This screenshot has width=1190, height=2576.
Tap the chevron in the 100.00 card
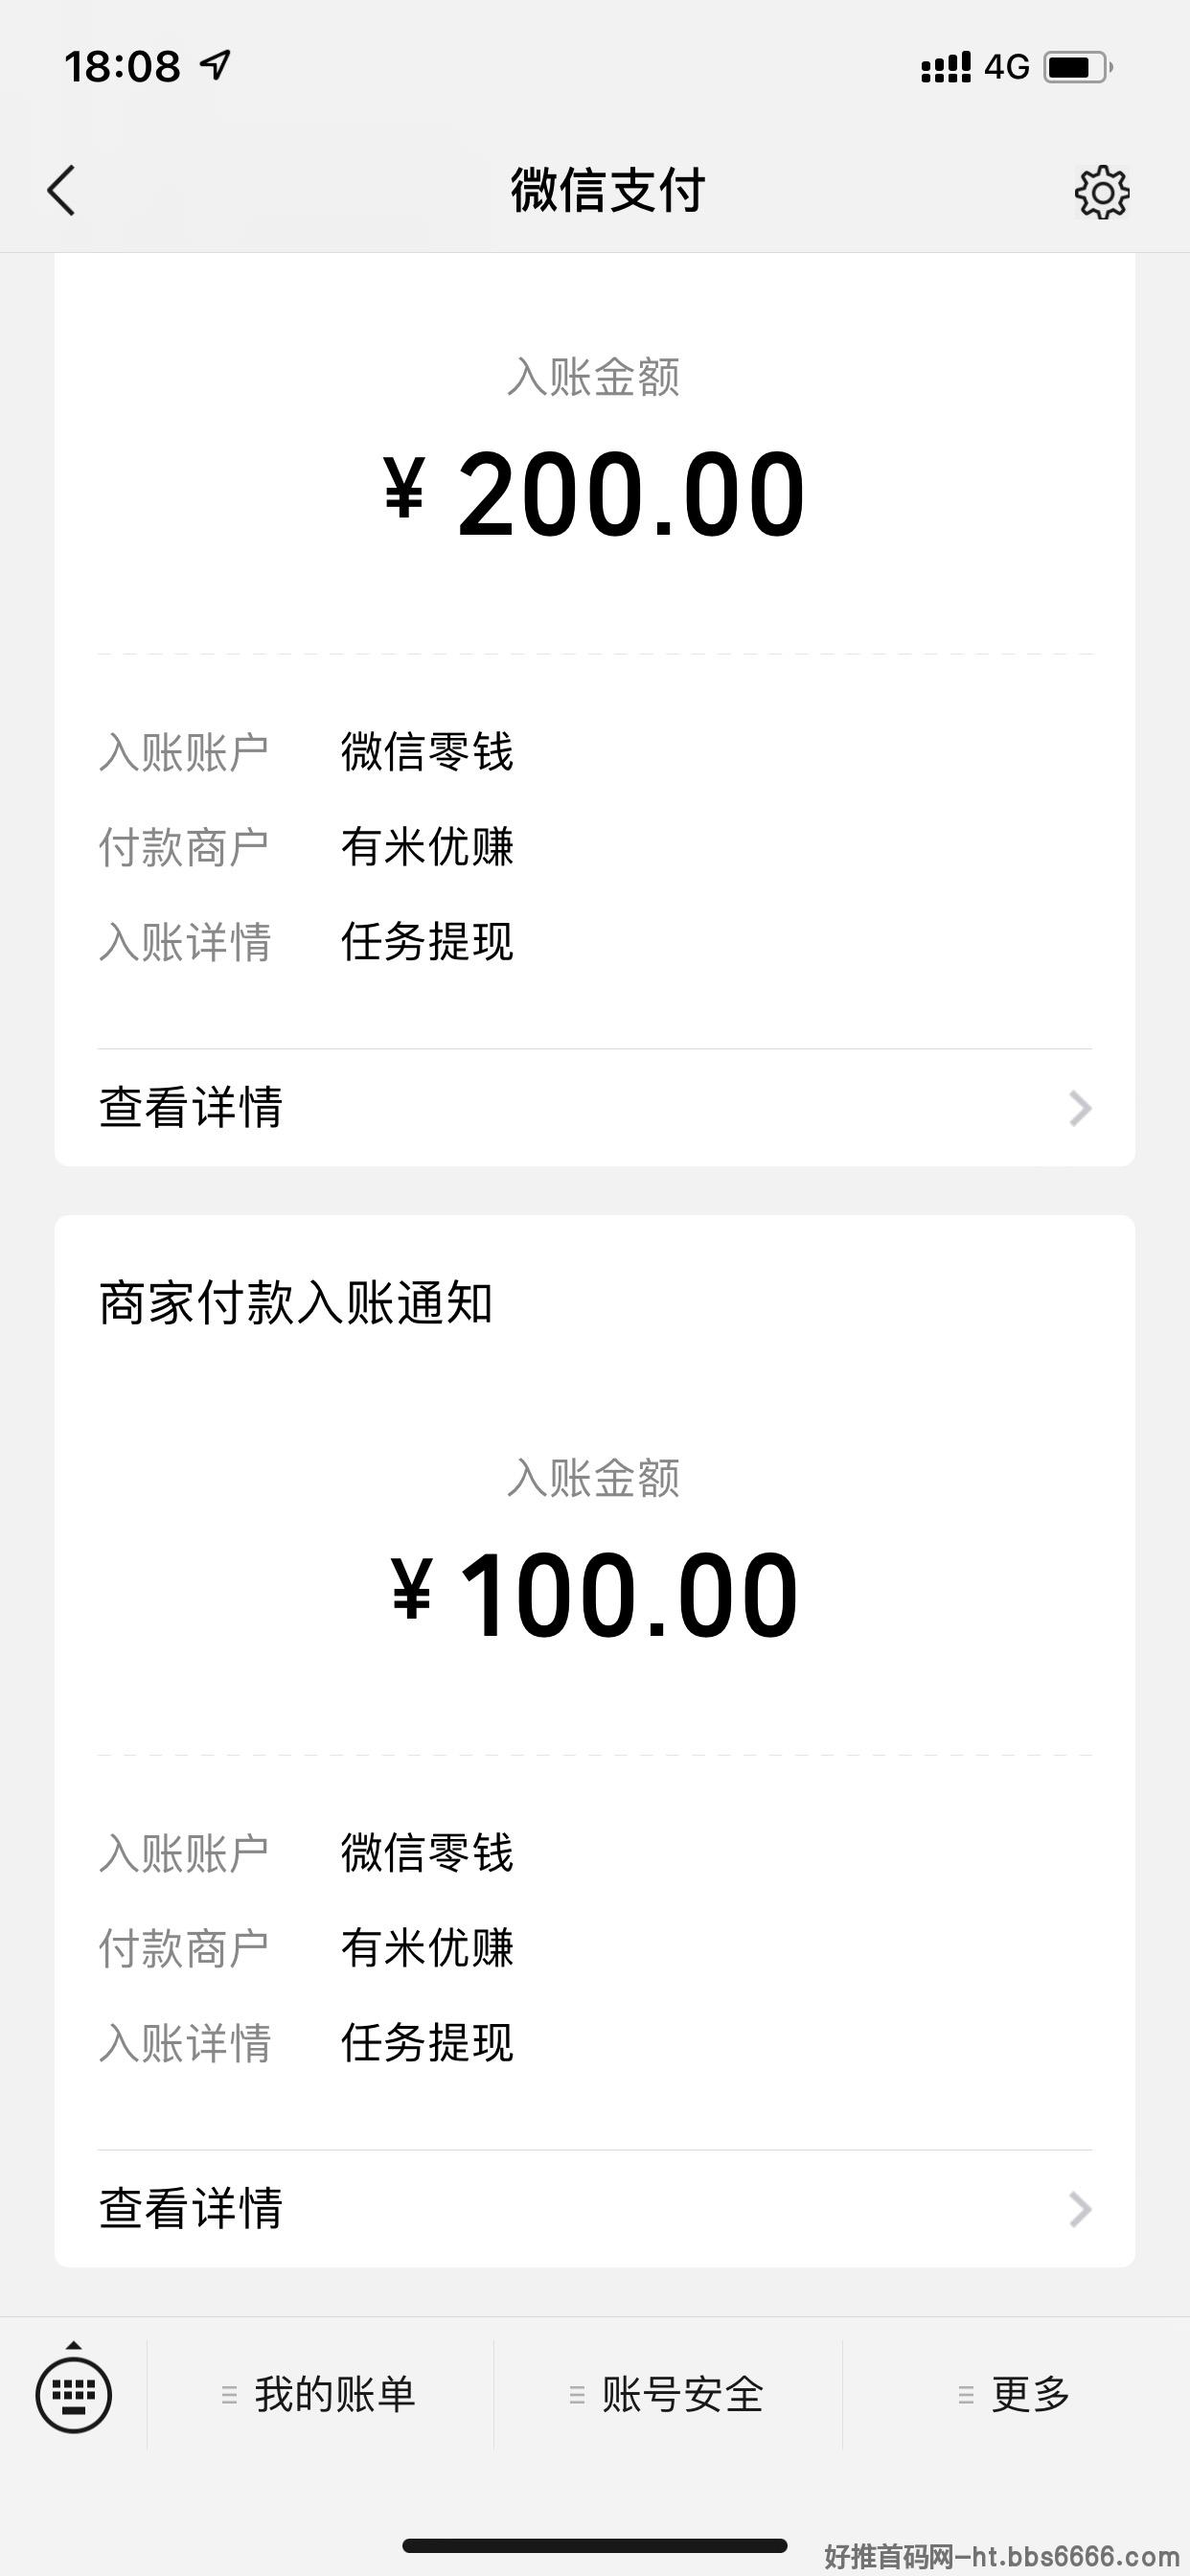point(1080,2209)
